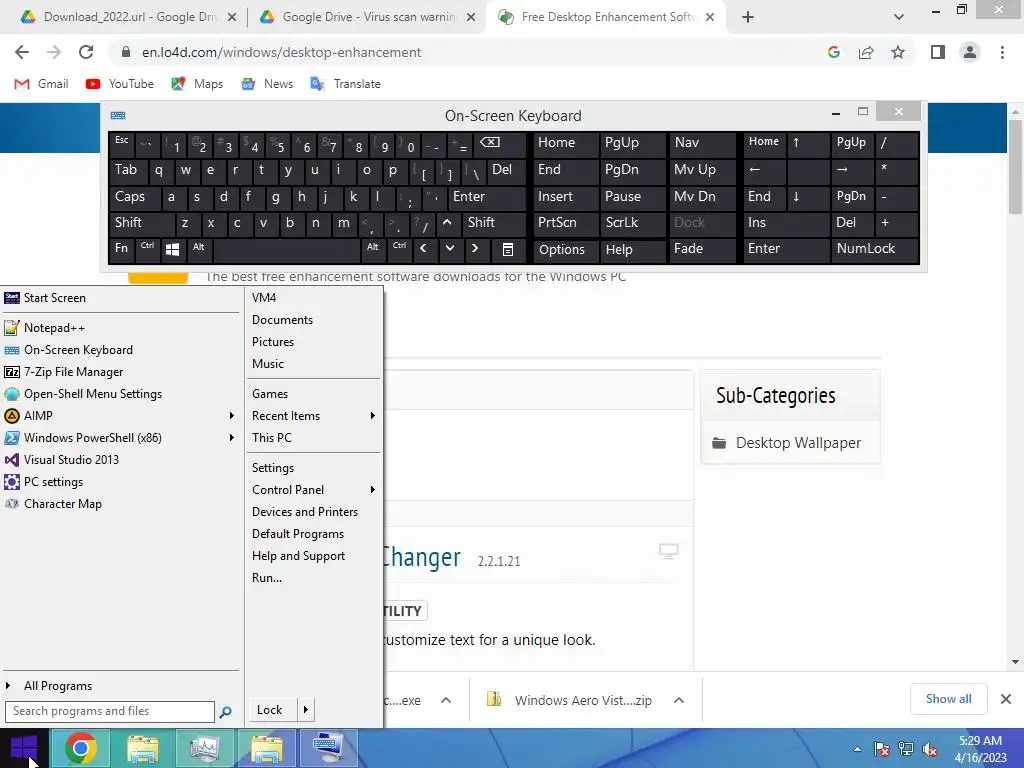Open Chrome three-dot menu
1024x768 pixels.
pyautogui.click(x=1002, y=52)
